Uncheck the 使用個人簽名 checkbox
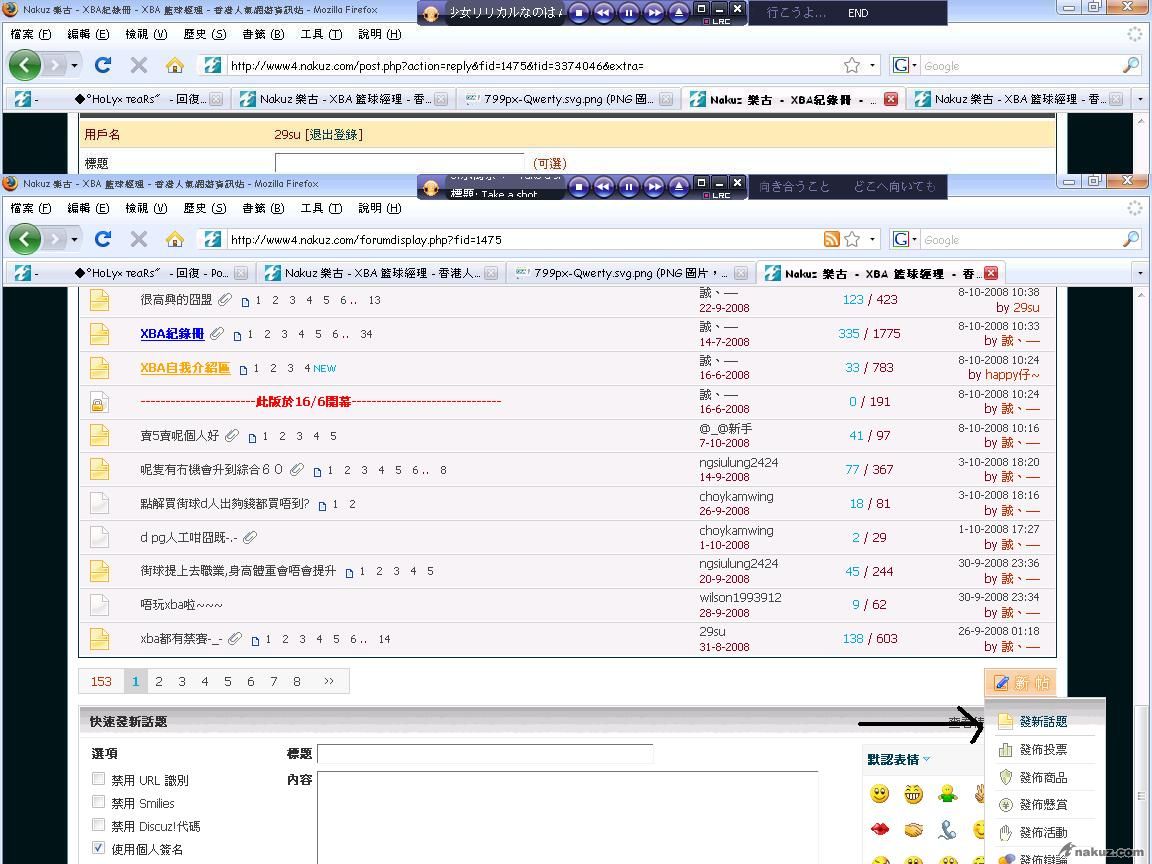Viewport: 1152px width, 864px height. [x=98, y=848]
